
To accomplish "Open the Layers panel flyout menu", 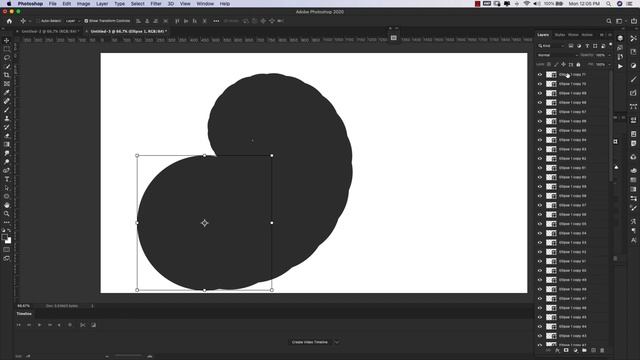I will click(610, 35).
